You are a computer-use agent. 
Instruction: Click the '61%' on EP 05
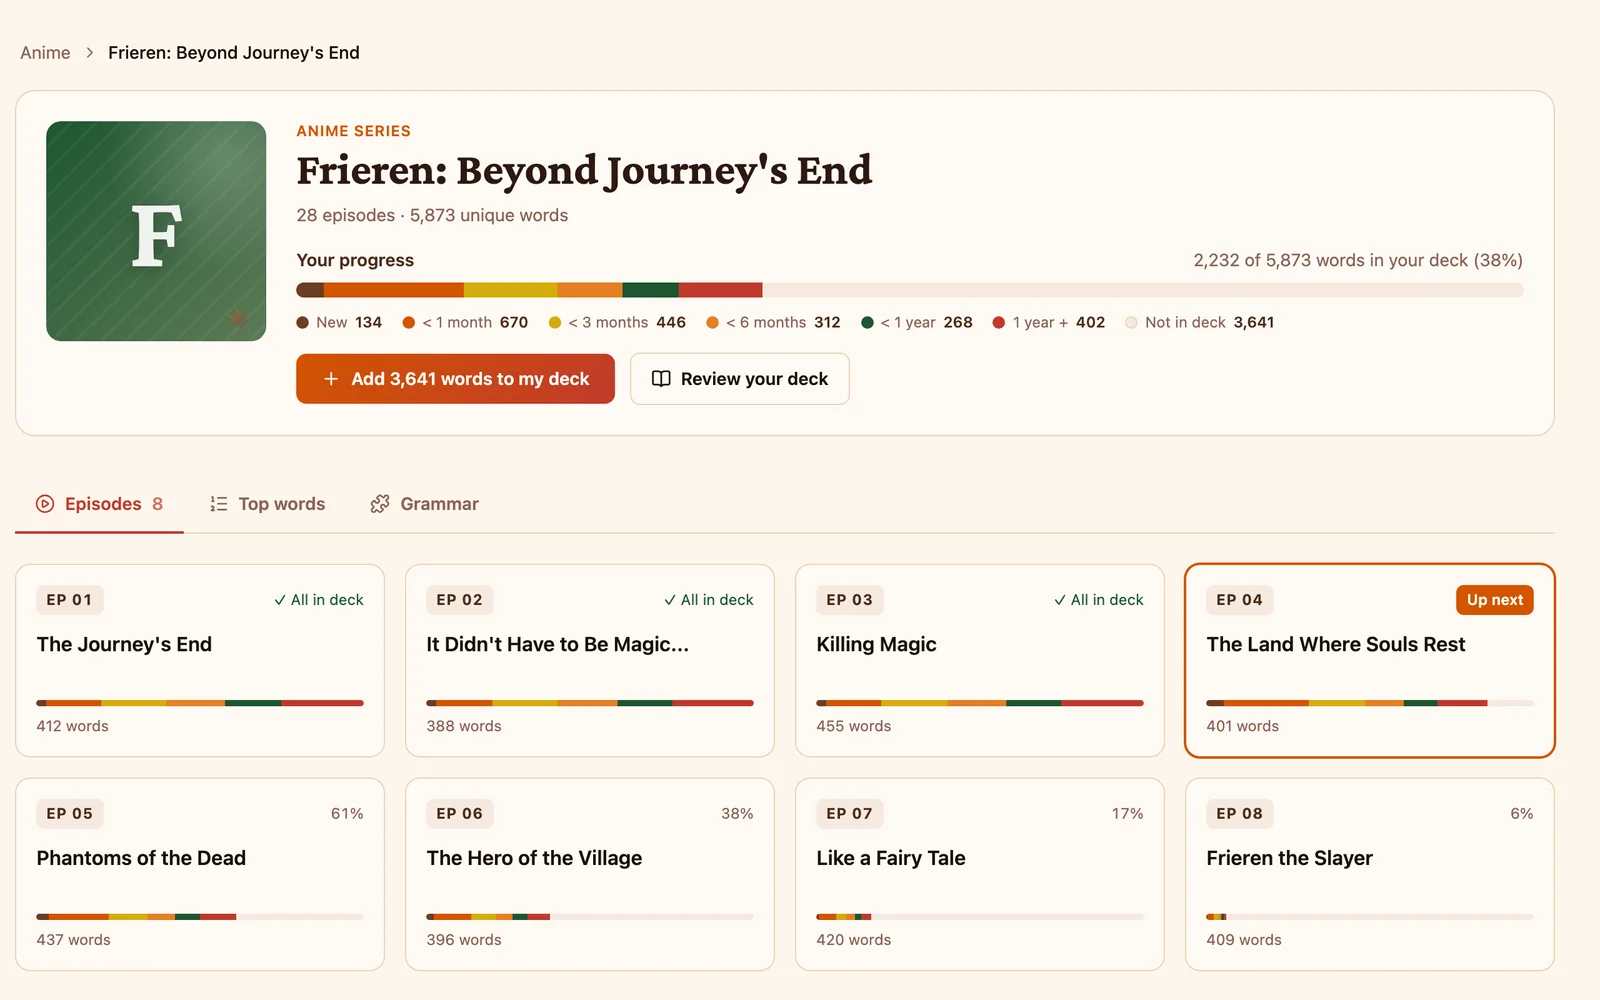click(347, 814)
